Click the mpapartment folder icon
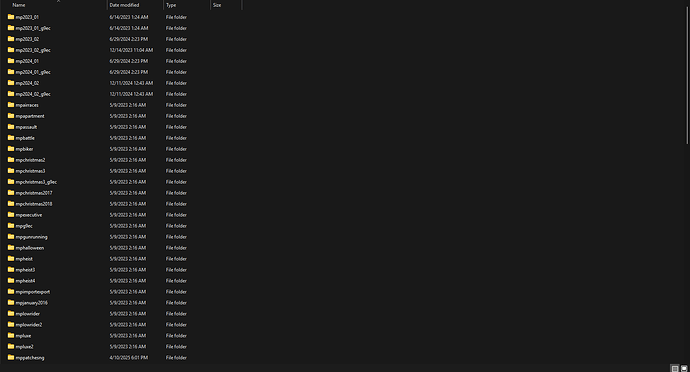 [x=11, y=116]
